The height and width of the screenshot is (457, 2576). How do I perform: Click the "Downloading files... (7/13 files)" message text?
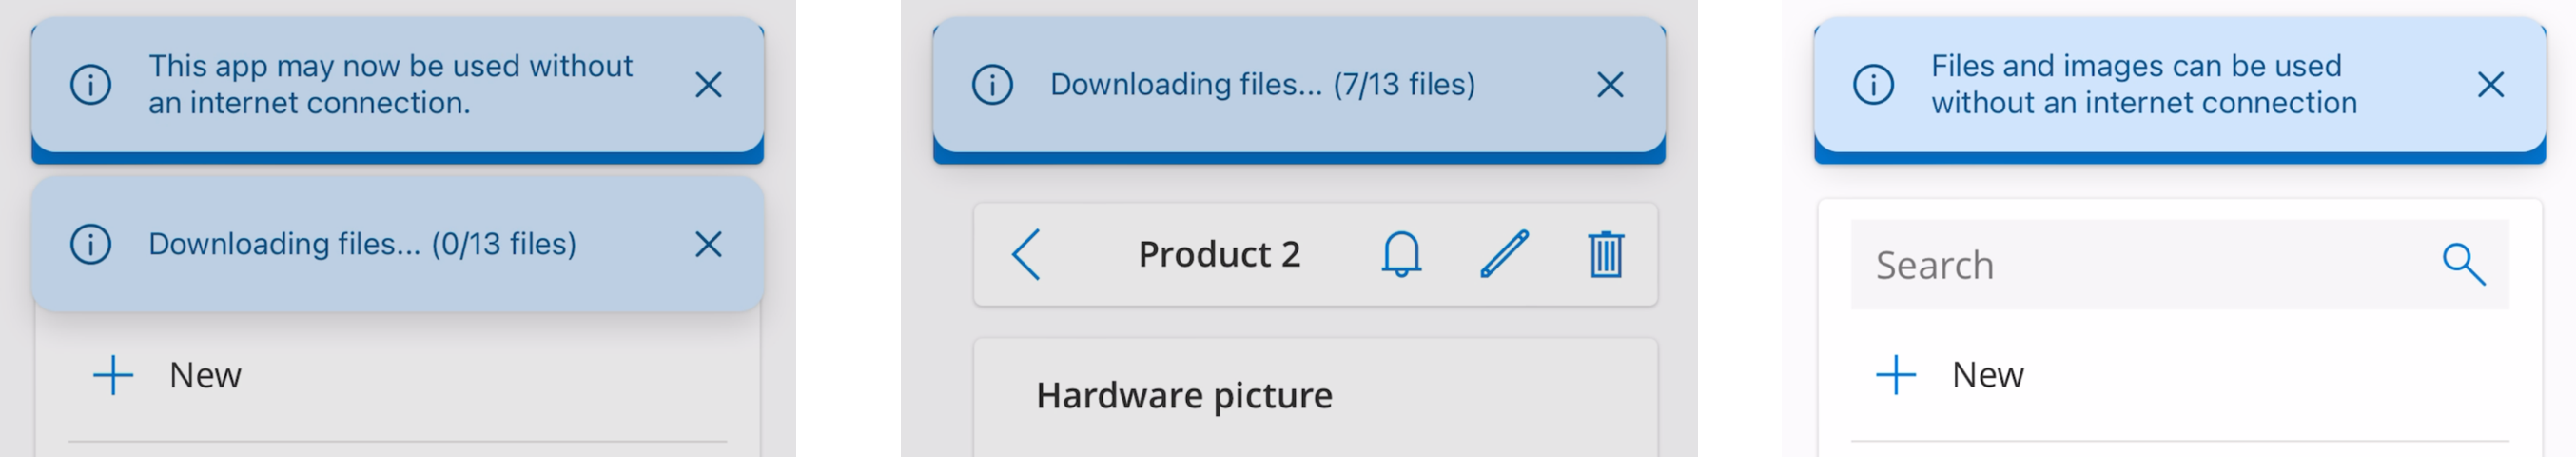point(1262,85)
